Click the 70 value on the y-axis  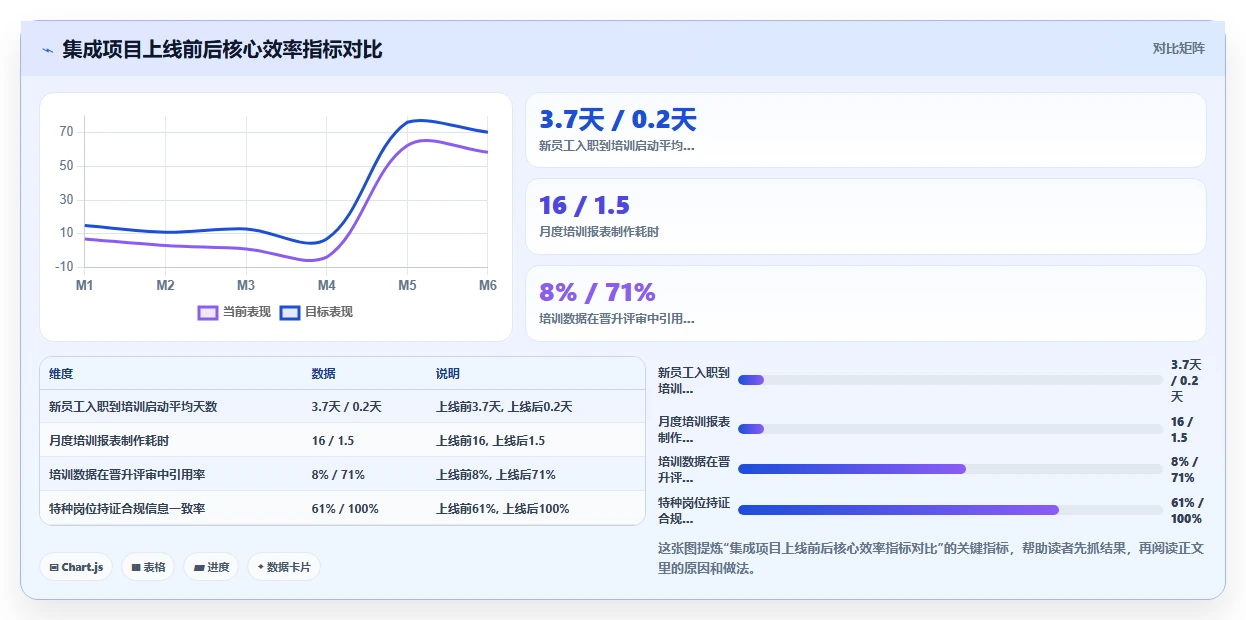point(66,132)
